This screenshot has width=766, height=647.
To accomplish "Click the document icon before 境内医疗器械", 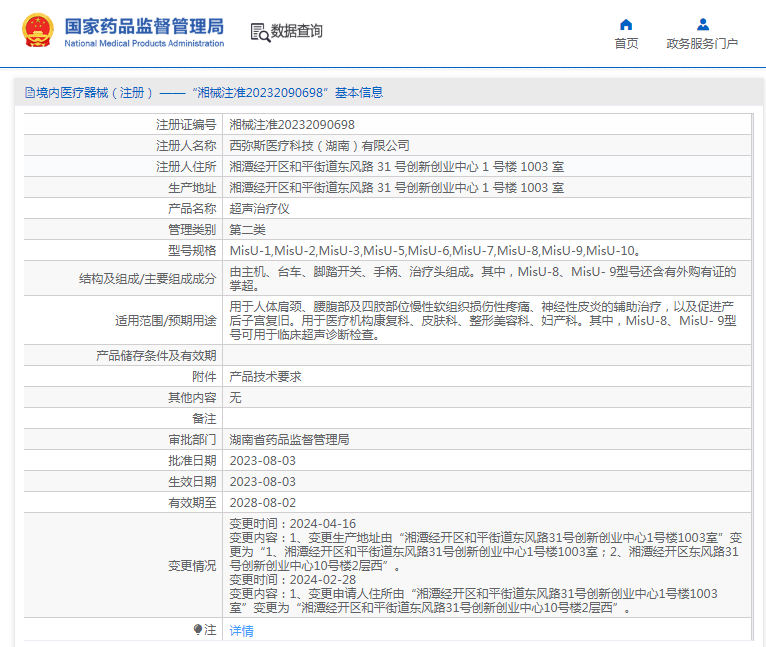I will point(29,92).
